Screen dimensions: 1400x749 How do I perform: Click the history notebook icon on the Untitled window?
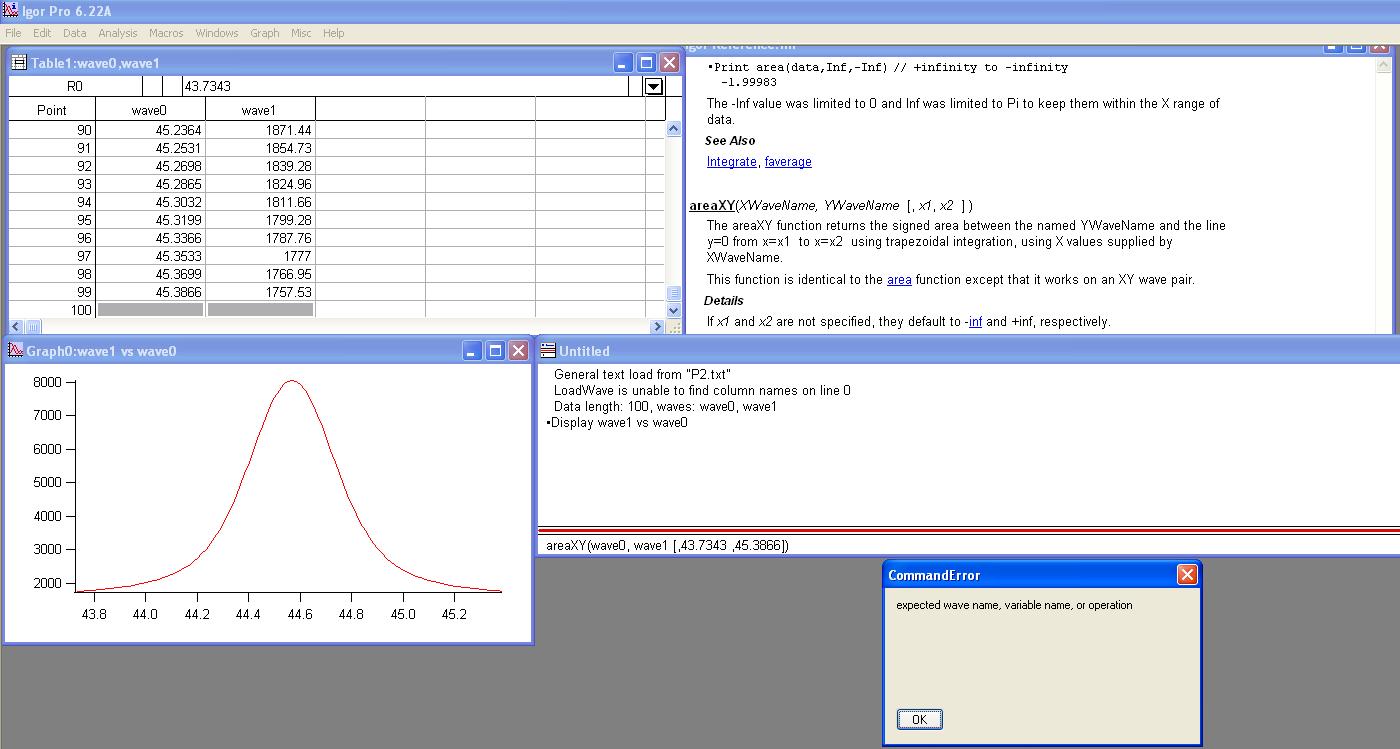pos(546,351)
